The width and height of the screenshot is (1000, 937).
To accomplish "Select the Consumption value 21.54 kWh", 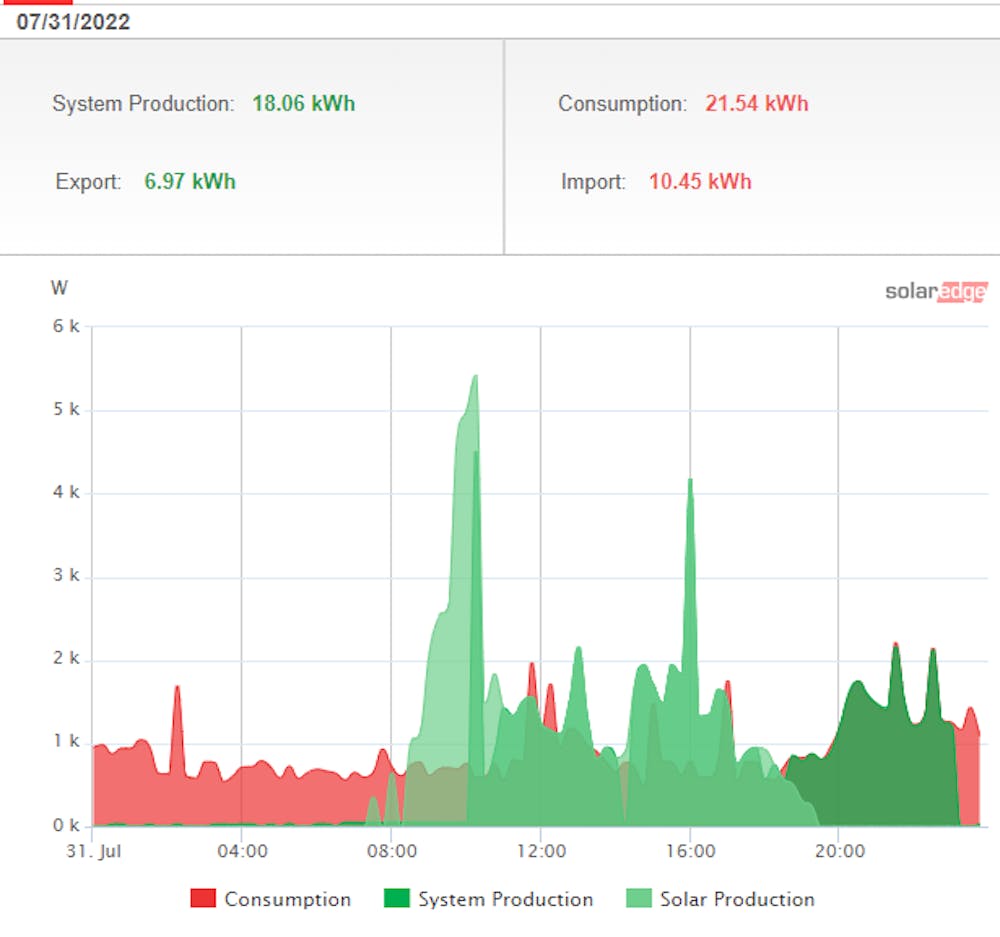I will pos(756,103).
